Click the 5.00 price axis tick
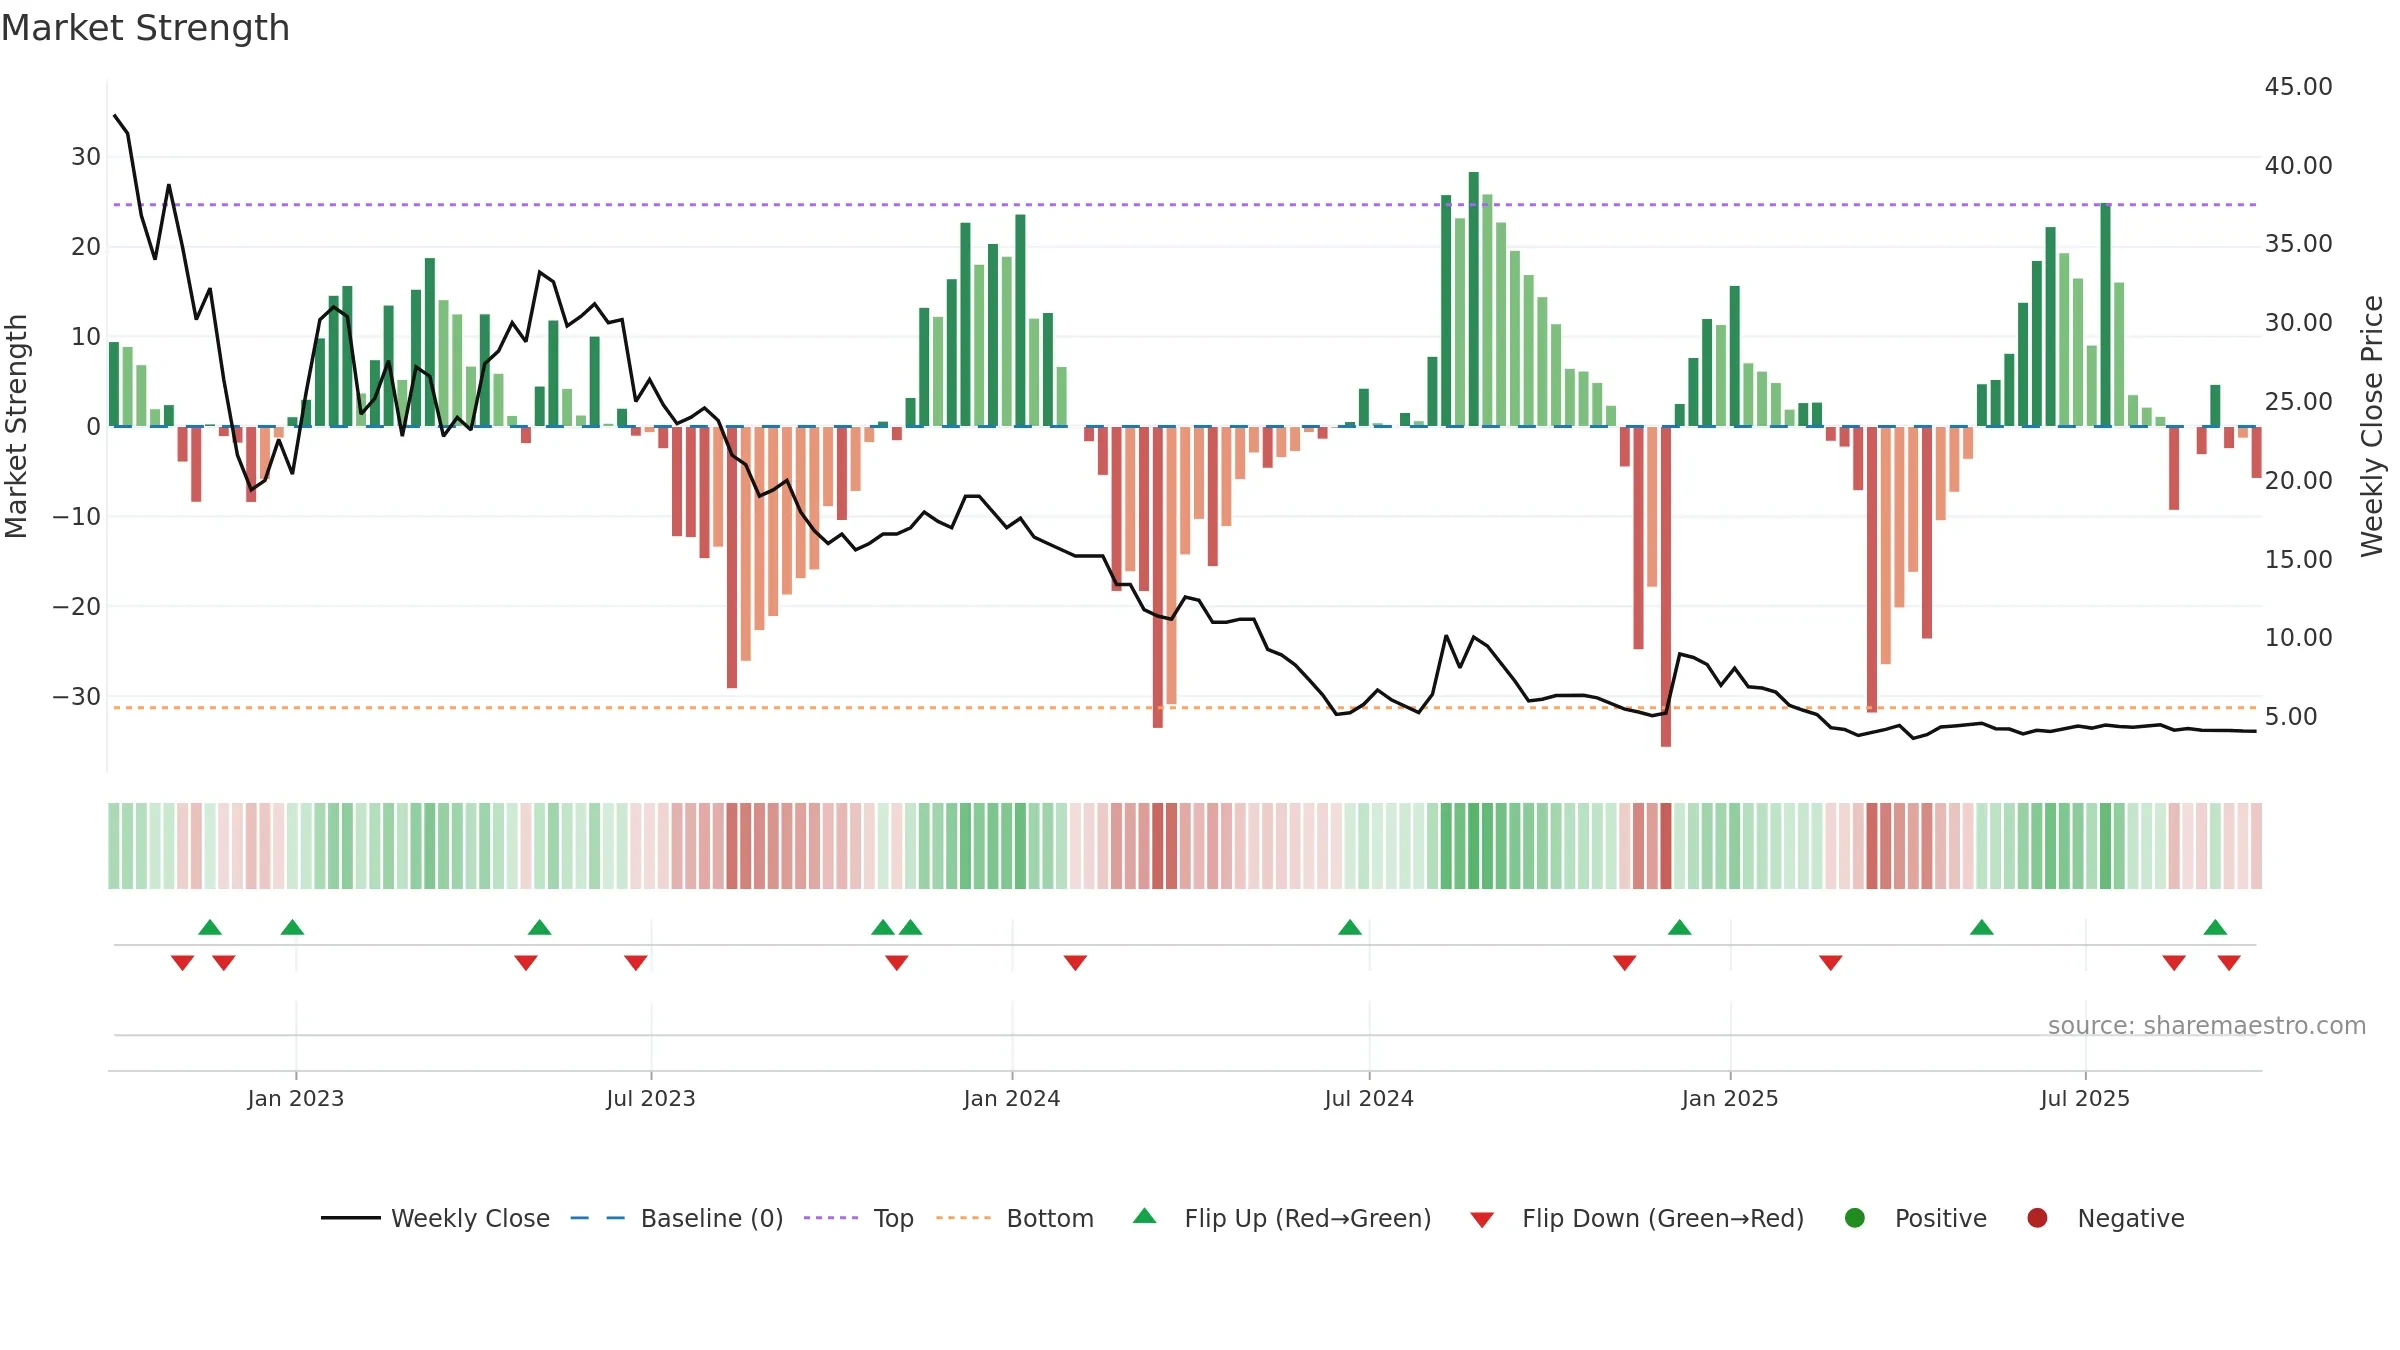Image resolution: width=2400 pixels, height=1350 pixels. coord(2291,717)
